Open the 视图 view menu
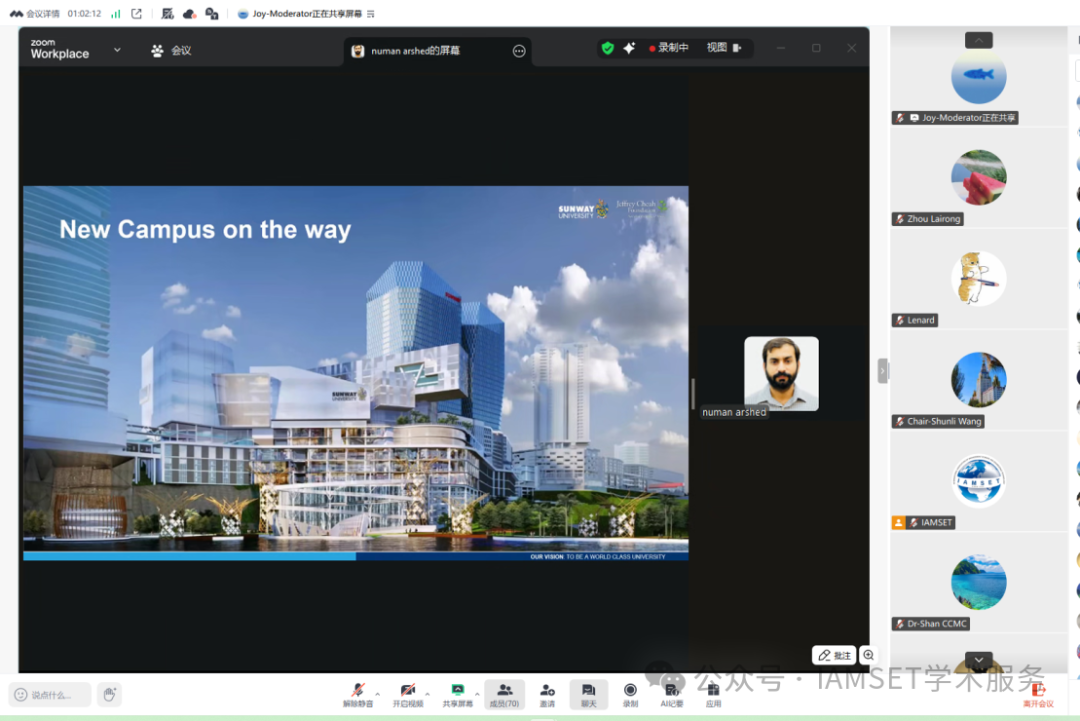Viewport: 1080px width, 721px height. tap(722, 48)
